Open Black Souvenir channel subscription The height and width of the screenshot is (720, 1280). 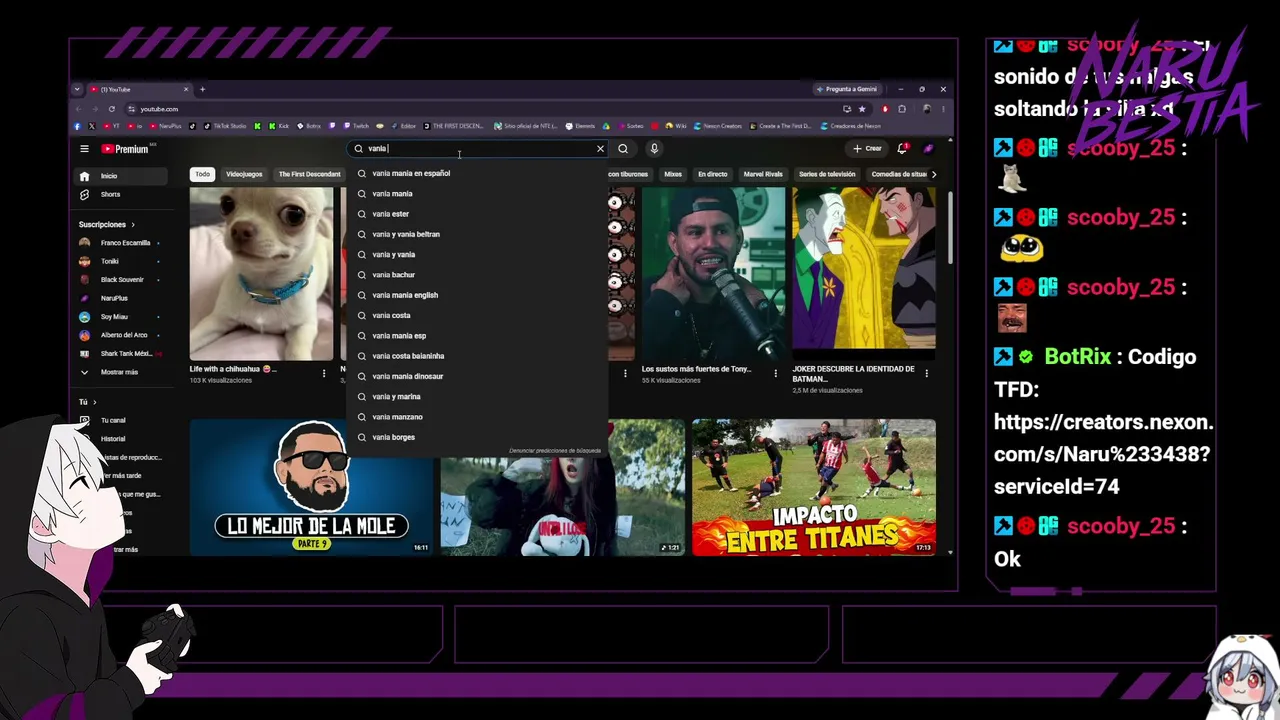click(123, 280)
